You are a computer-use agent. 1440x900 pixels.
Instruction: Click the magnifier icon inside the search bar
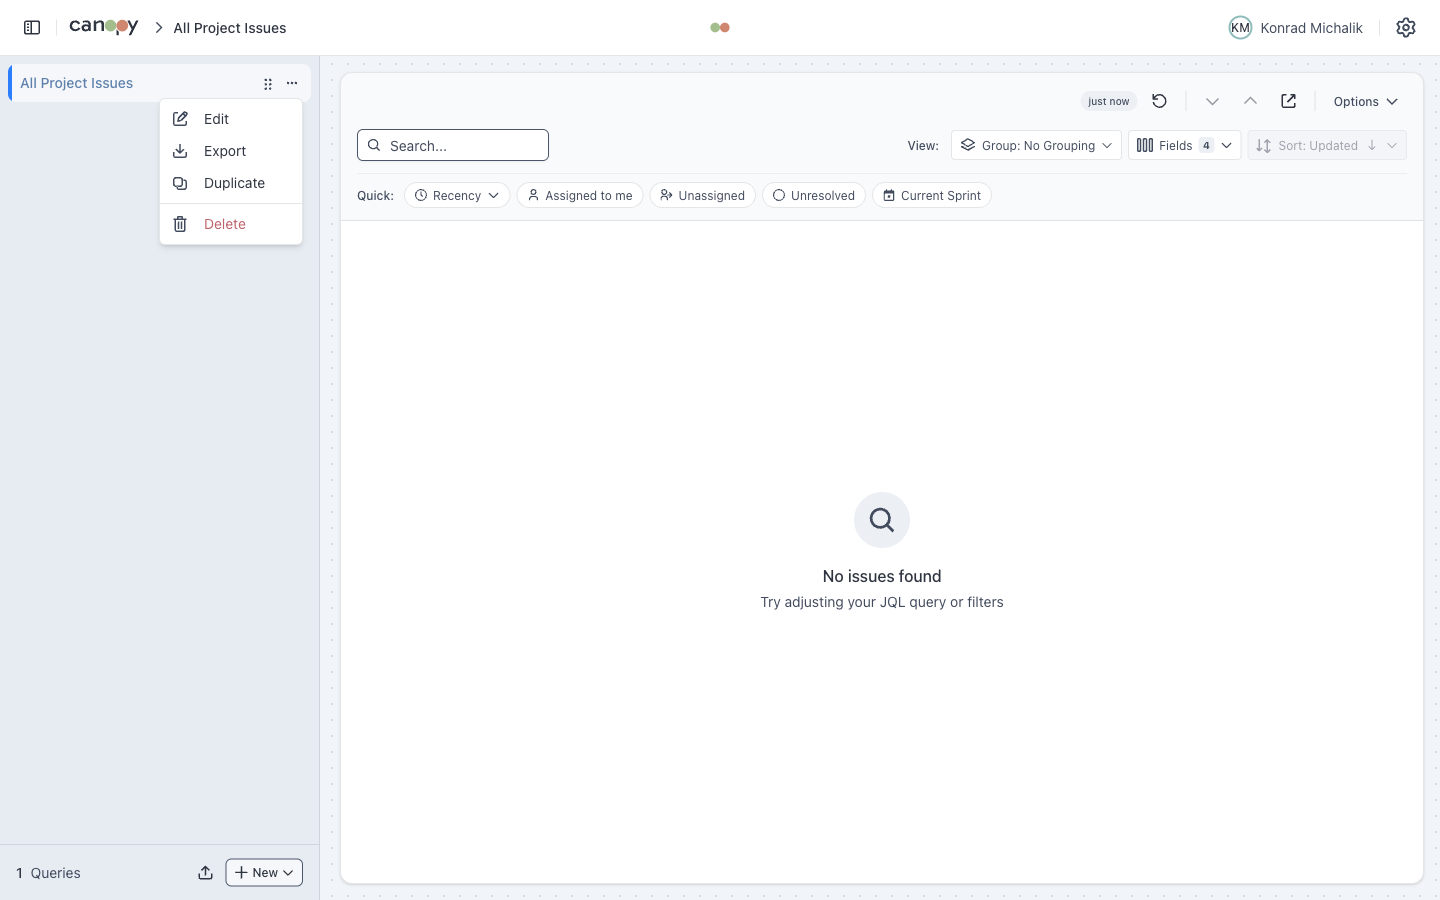click(x=374, y=145)
